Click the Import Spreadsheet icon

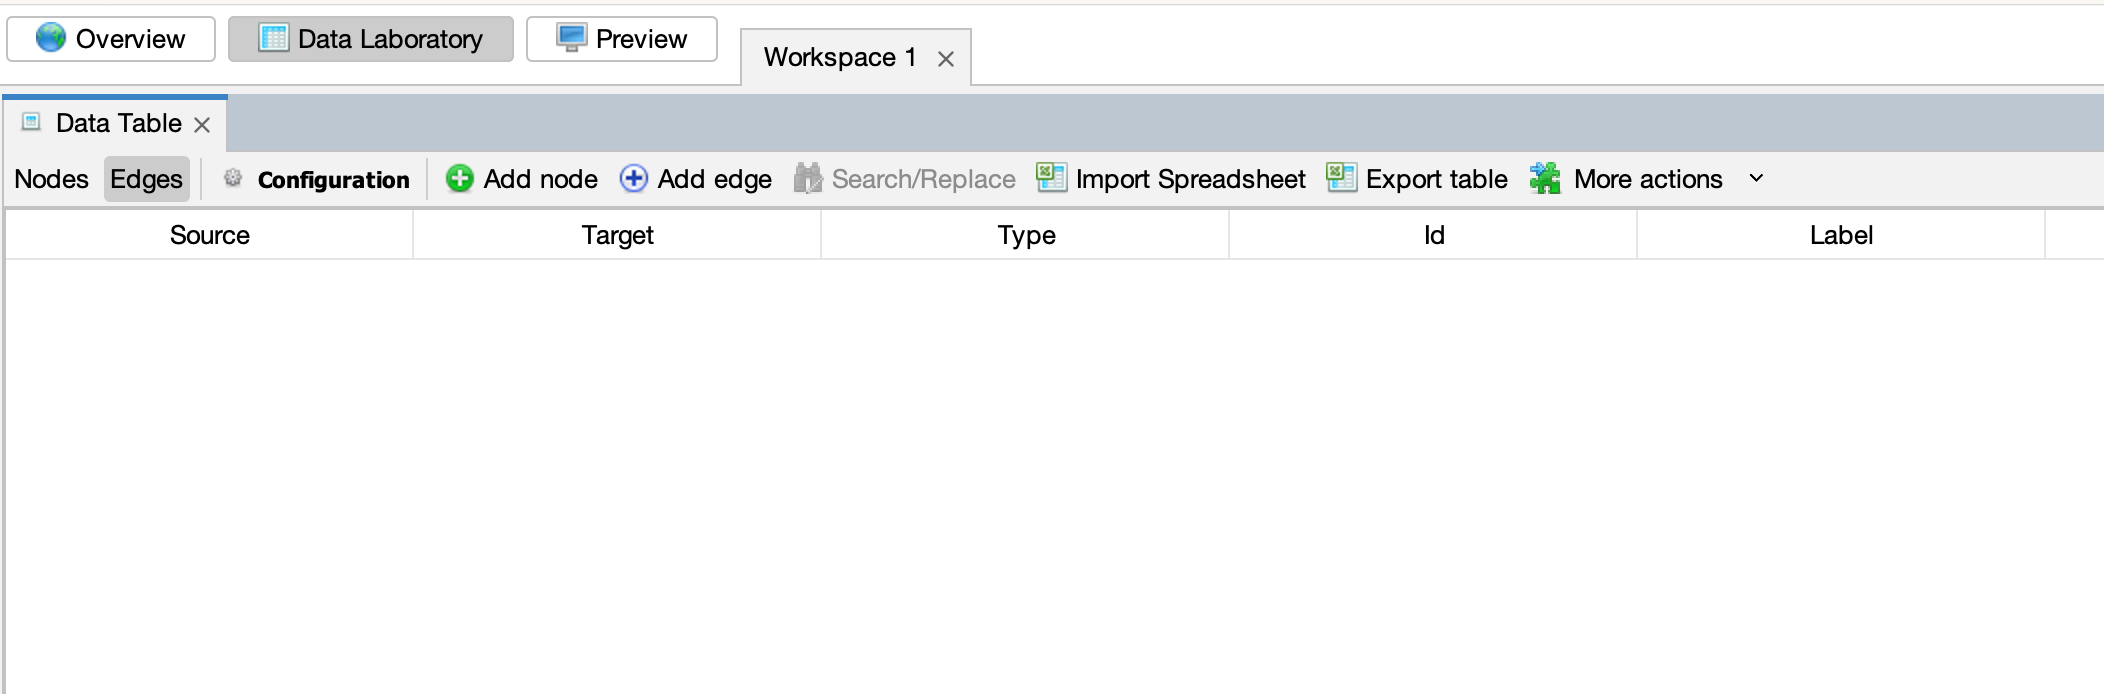coord(1051,178)
